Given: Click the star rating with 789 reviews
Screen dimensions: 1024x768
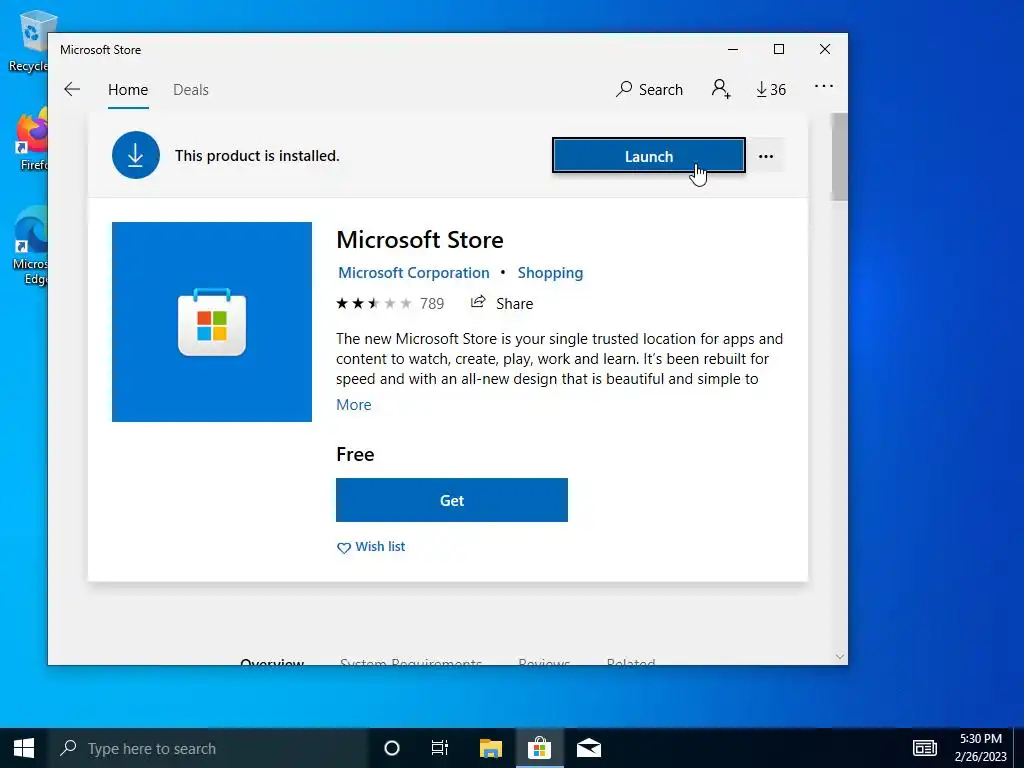Looking at the screenshot, I should click(x=390, y=304).
